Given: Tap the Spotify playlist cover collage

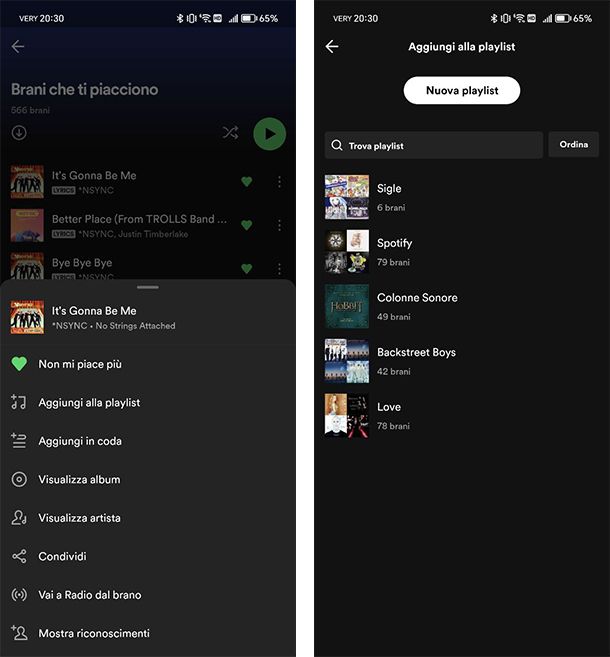Looking at the screenshot, I should click(347, 251).
